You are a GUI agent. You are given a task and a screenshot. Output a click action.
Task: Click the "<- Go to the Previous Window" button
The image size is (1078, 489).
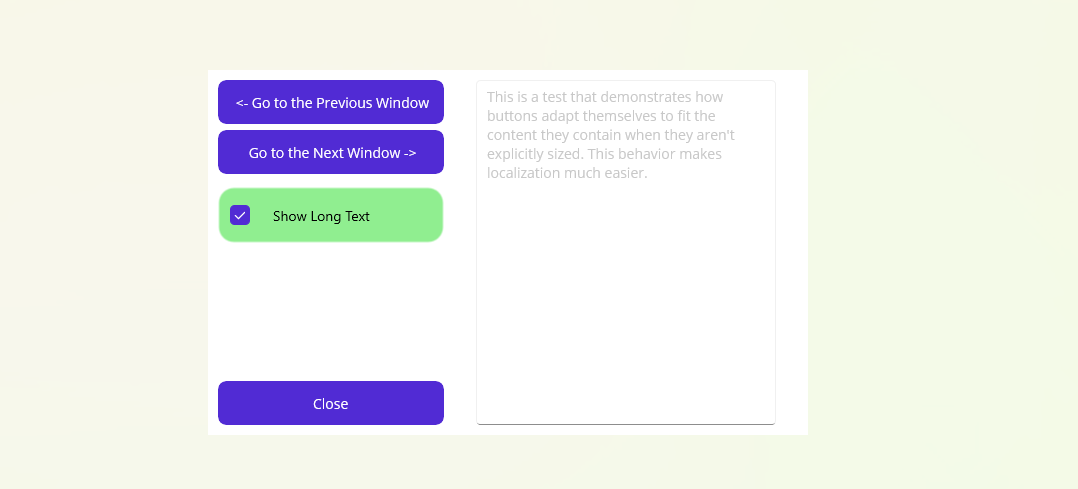[x=331, y=102]
